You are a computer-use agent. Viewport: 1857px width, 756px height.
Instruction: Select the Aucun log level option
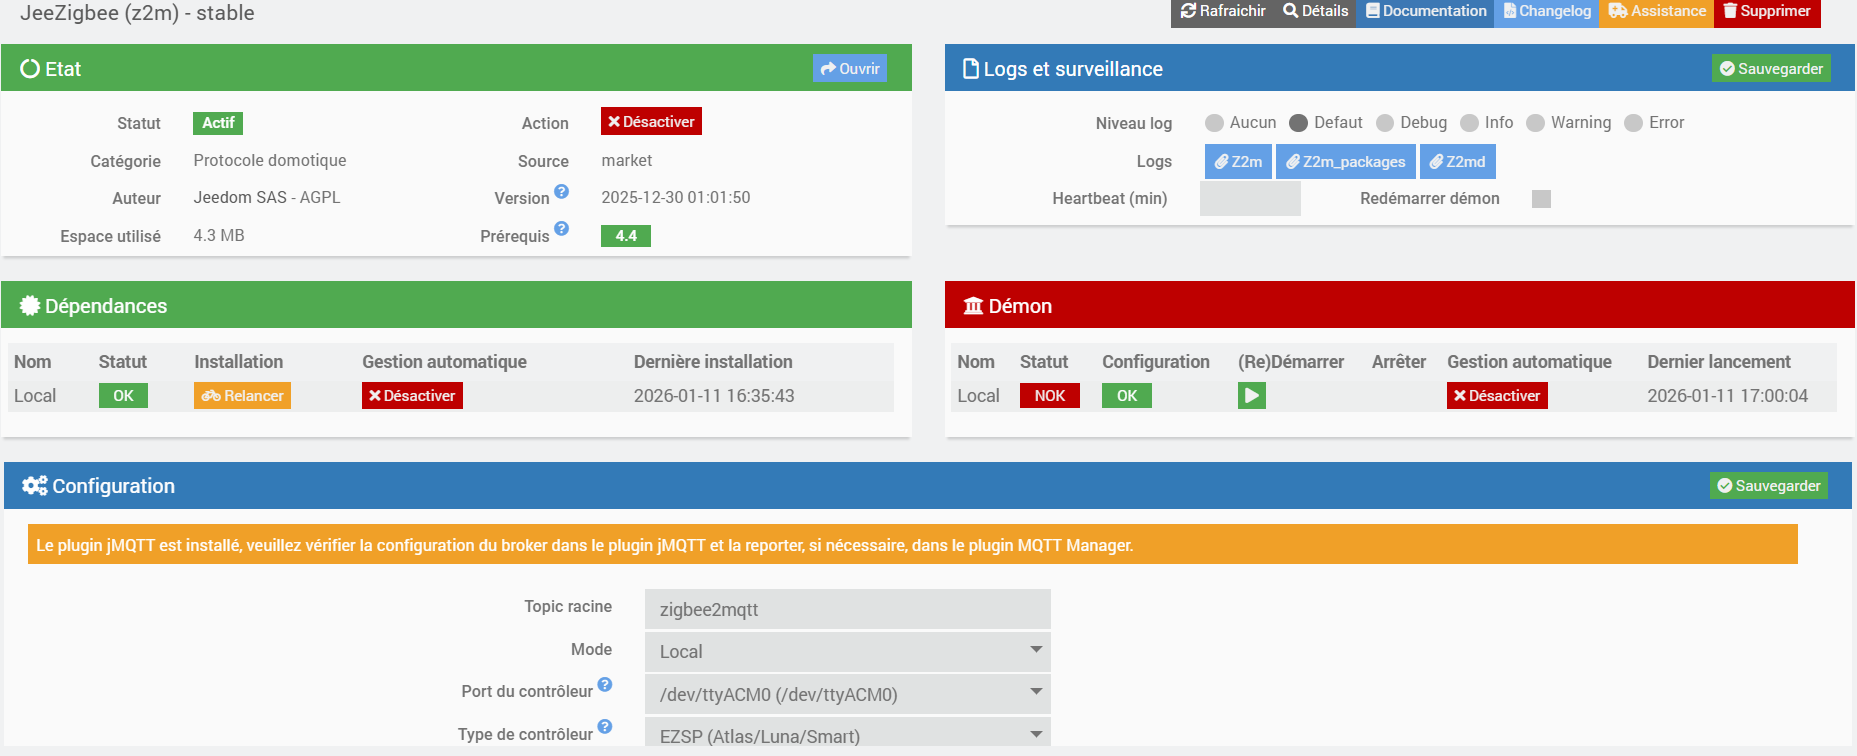click(x=1214, y=123)
